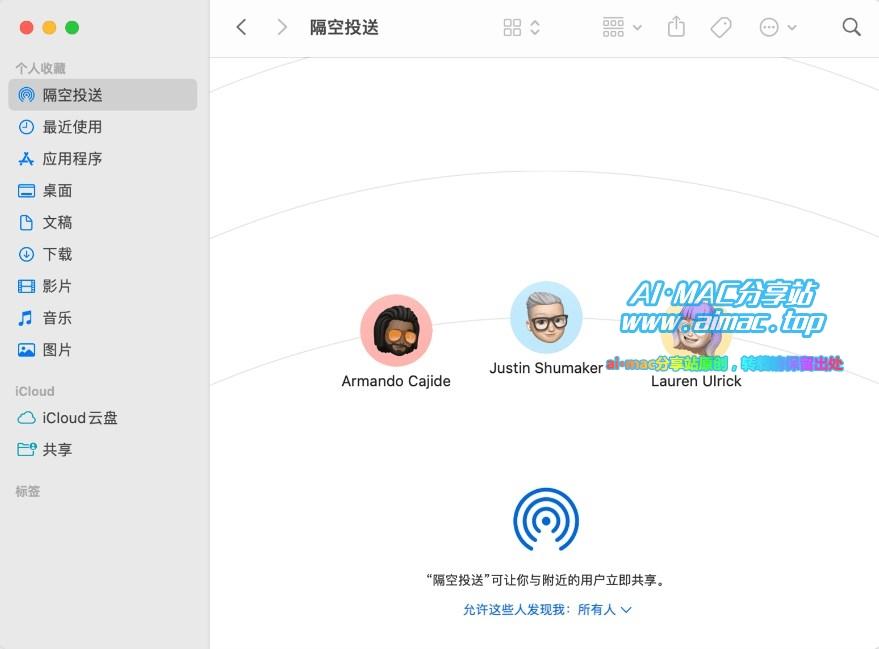Close the Finder window with red button
Viewport: 879px width, 649px height.
pyautogui.click(x=26, y=27)
